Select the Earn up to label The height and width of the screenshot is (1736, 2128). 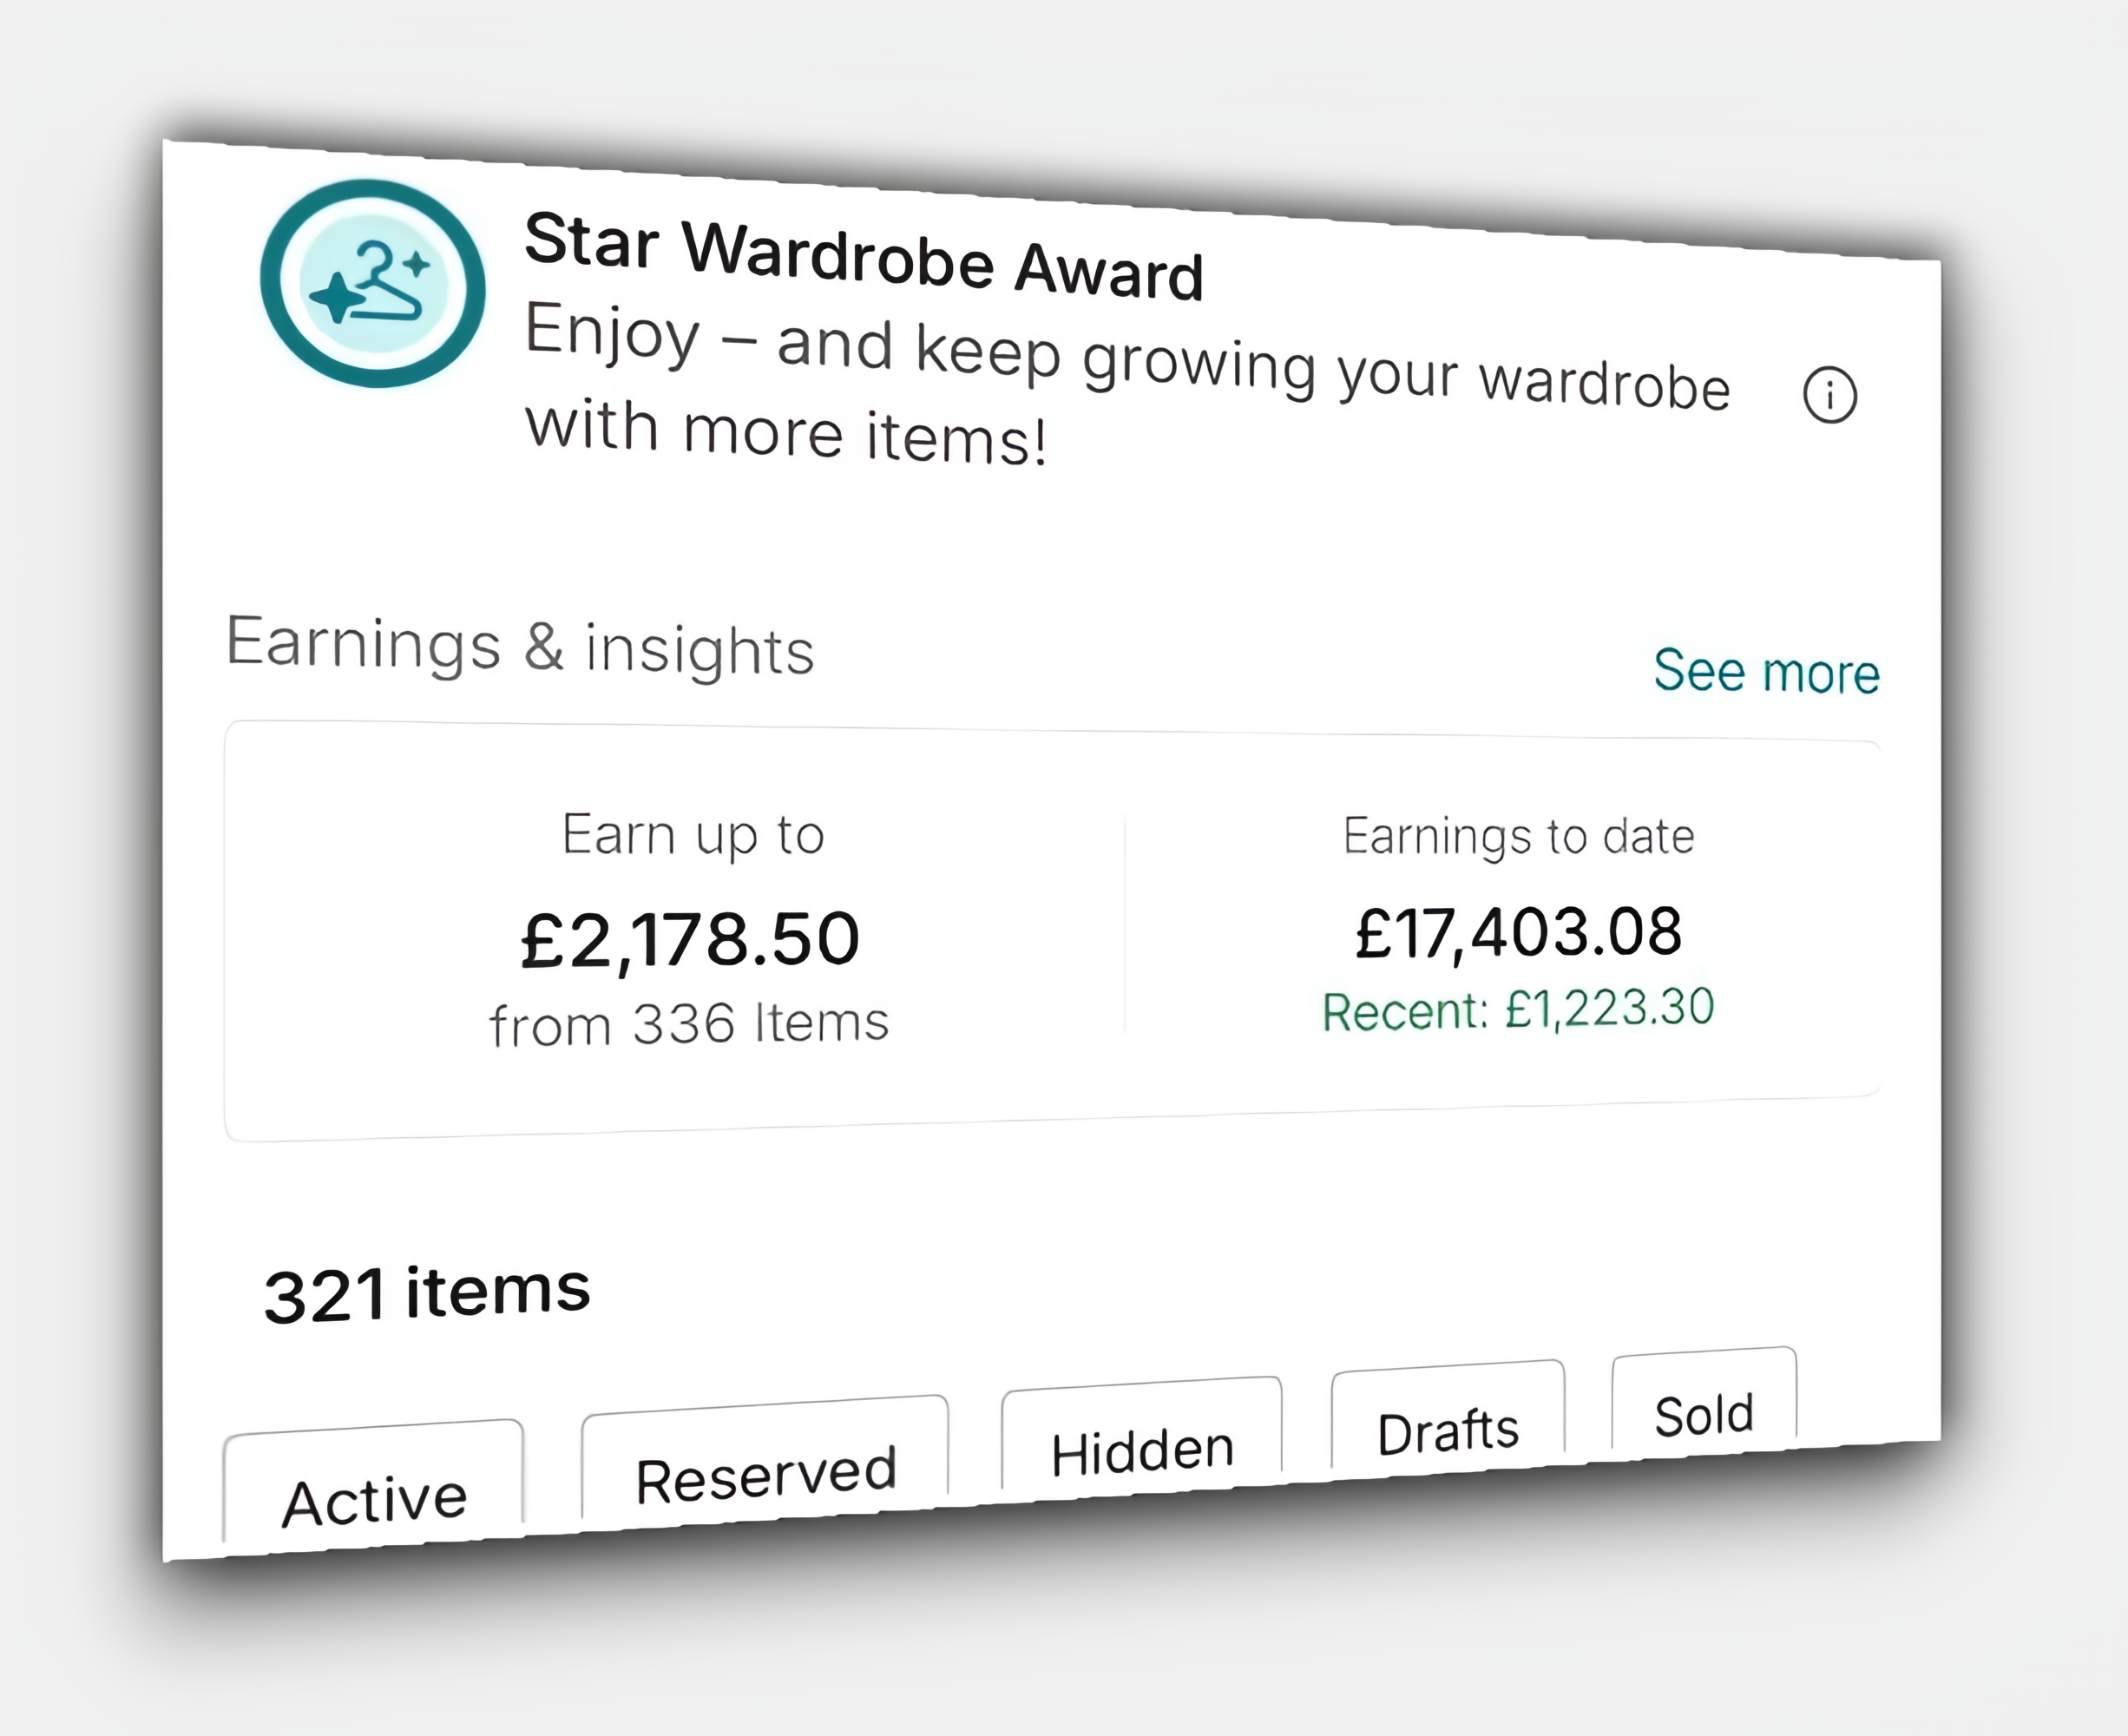tap(693, 834)
